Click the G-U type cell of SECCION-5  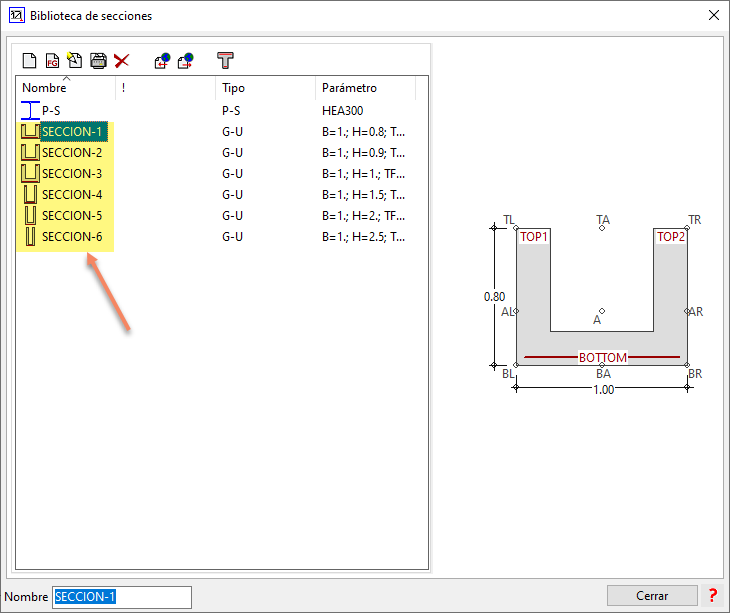pos(232,216)
